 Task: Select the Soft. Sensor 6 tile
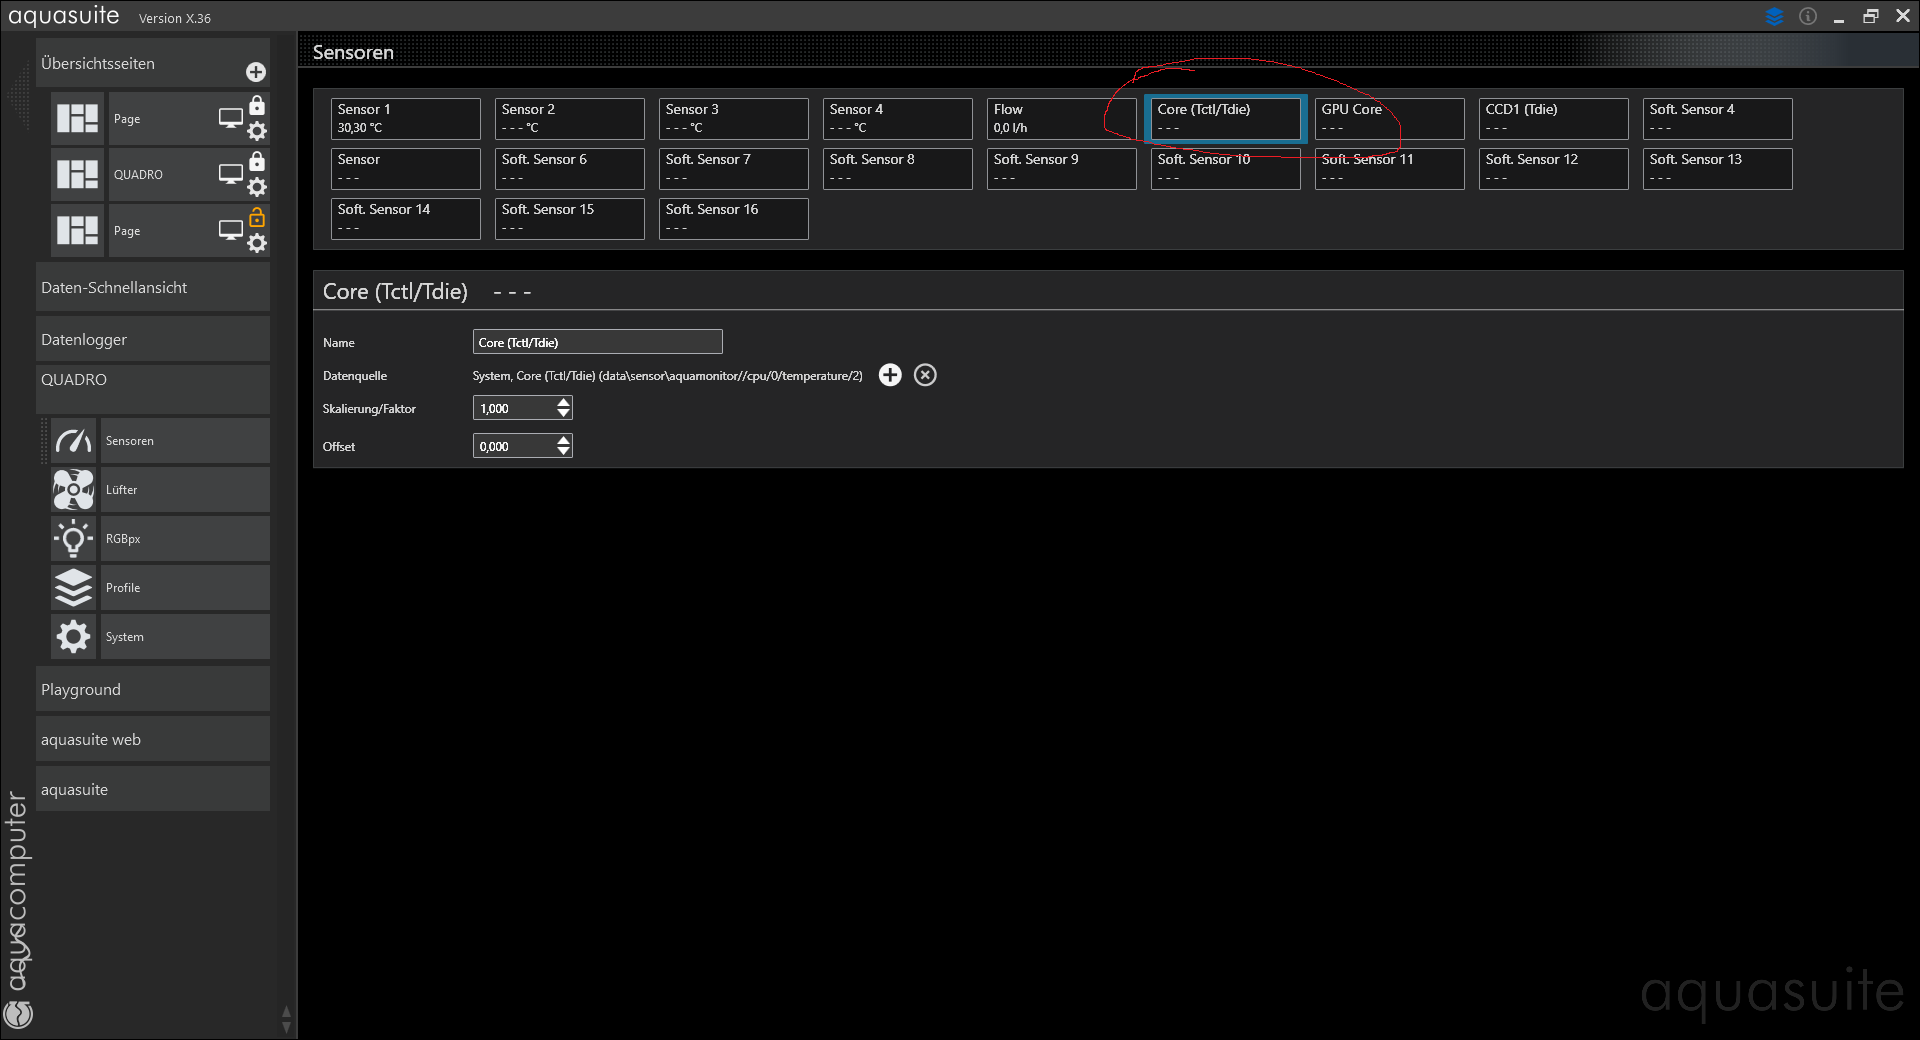pos(570,169)
